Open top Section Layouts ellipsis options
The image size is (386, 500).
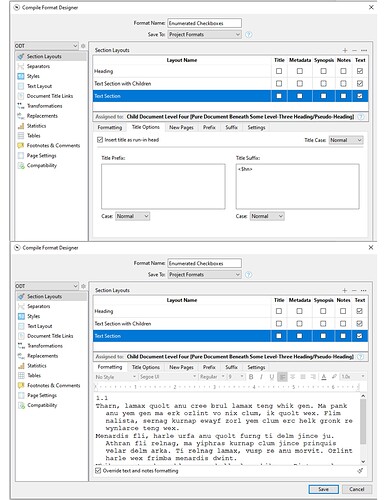[x=364, y=50]
